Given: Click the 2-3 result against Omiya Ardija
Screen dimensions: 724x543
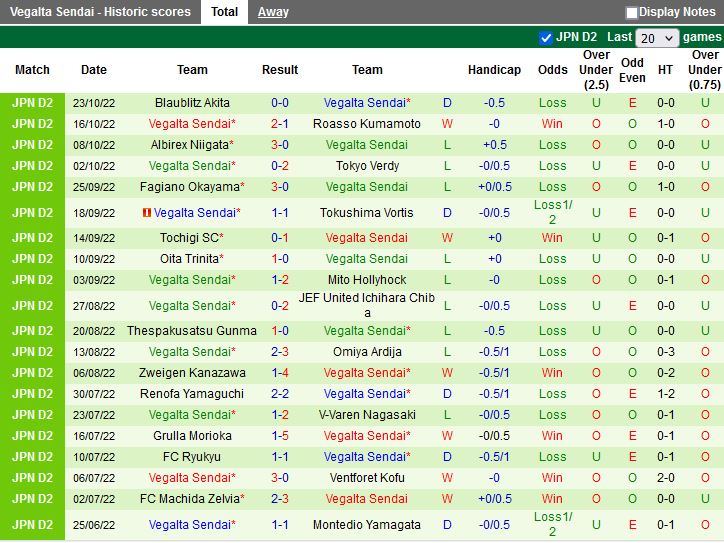Looking at the screenshot, I should (280, 351).
